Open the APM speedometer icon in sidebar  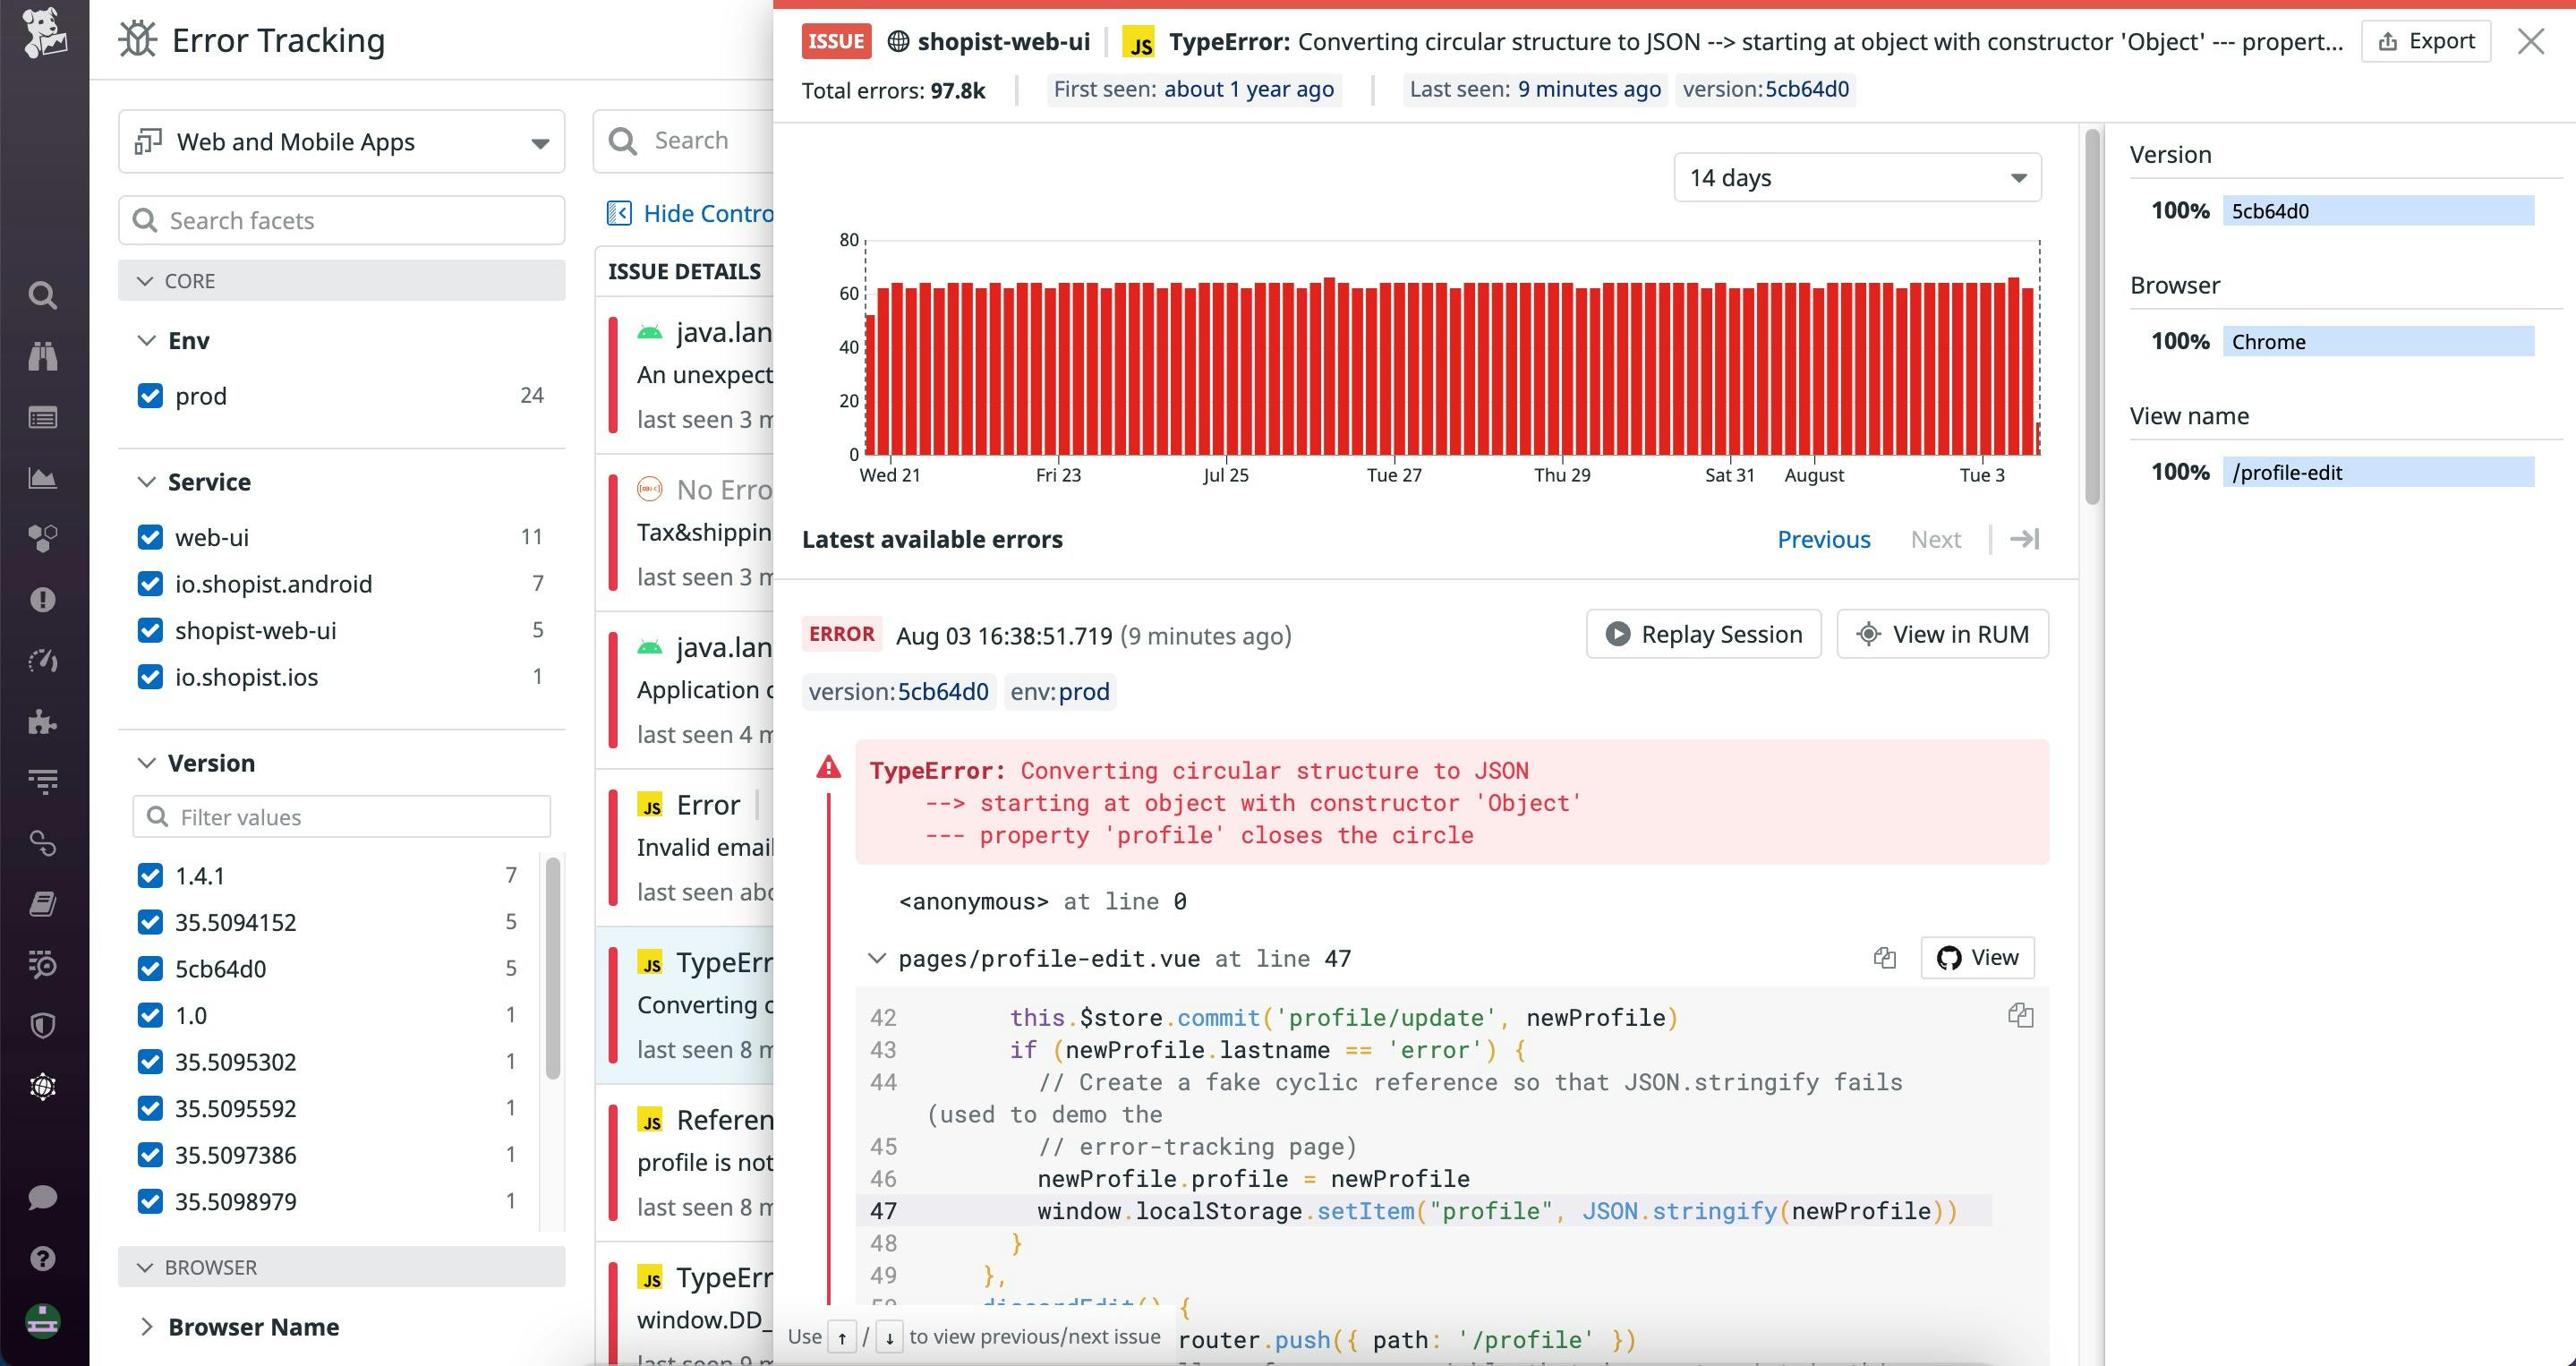click(41, 660)
